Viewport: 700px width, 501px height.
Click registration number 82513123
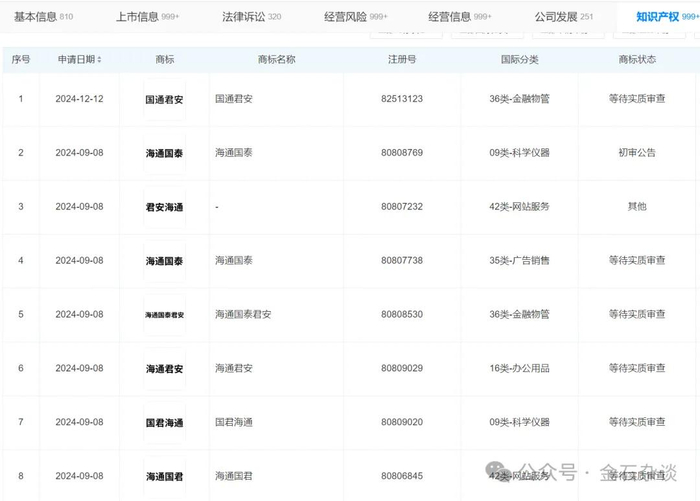pos(402,99)
